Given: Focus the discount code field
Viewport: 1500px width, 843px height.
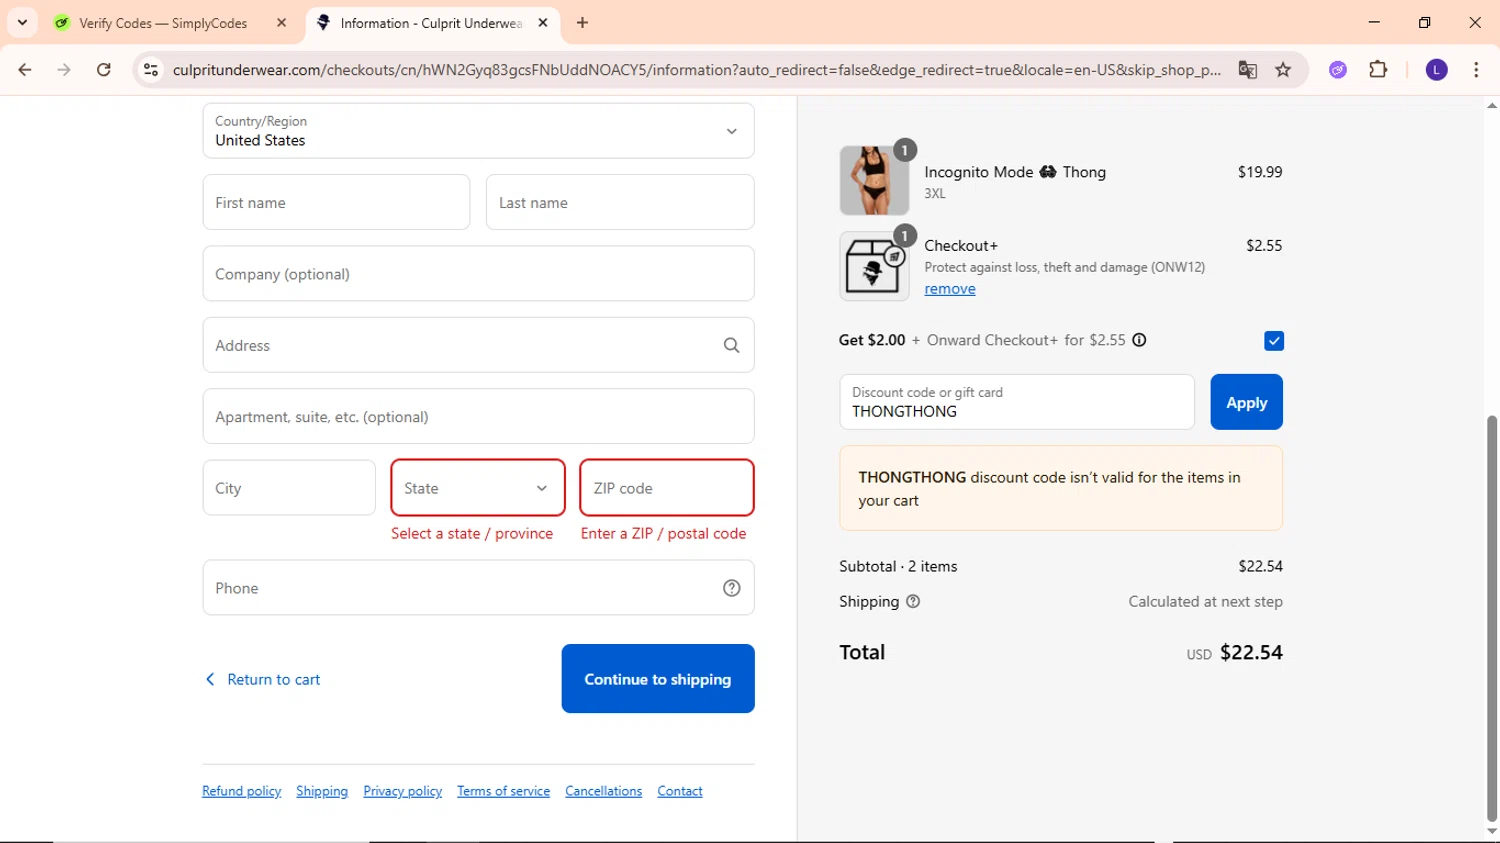Looking at the screenshot, I should click(x=1017, y=402).
